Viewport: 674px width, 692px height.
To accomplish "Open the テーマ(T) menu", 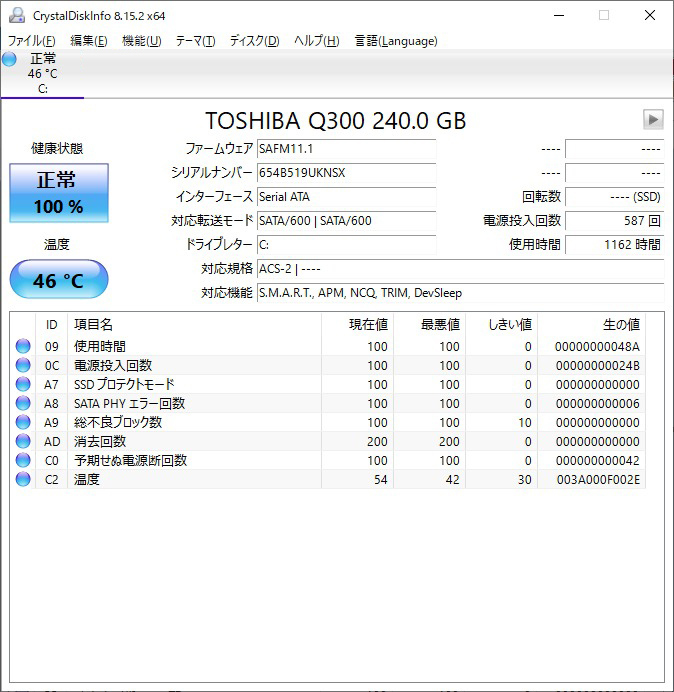I will (196, 41).
